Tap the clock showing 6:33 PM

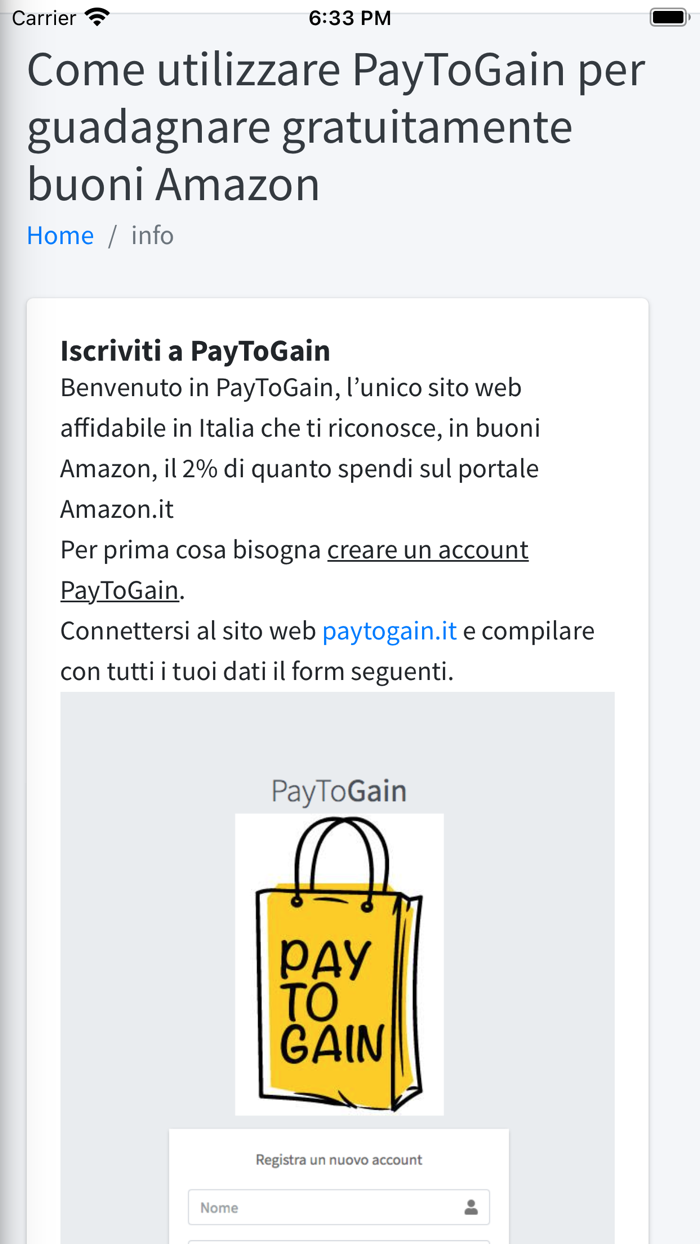[x=349, y=16]
